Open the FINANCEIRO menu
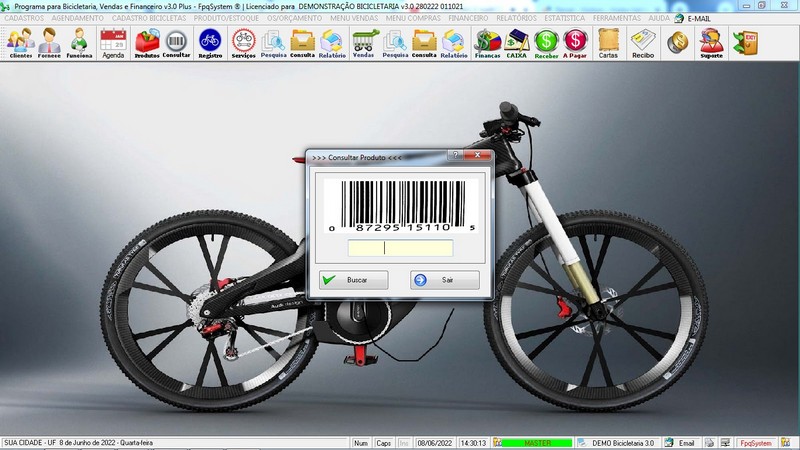This screenshot has width=800, height=450. point(468,18)
